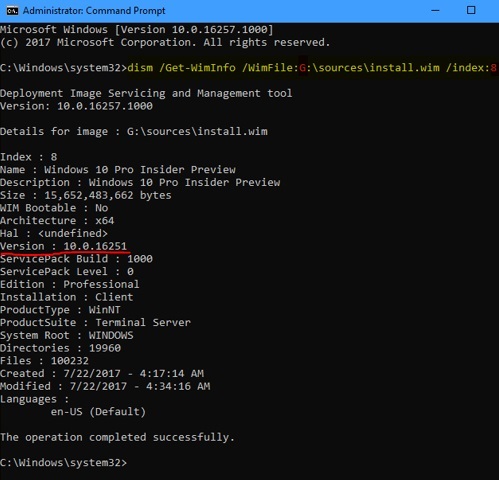Click the red index number 8 in command

pyautogui.click(x=493, y=68)
